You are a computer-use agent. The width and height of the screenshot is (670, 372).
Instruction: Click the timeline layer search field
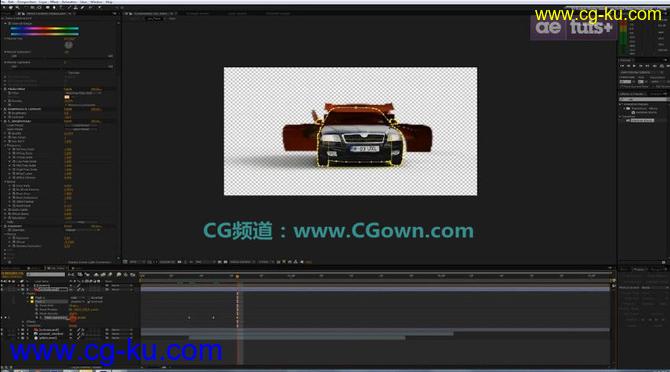[x=46, y=274]
